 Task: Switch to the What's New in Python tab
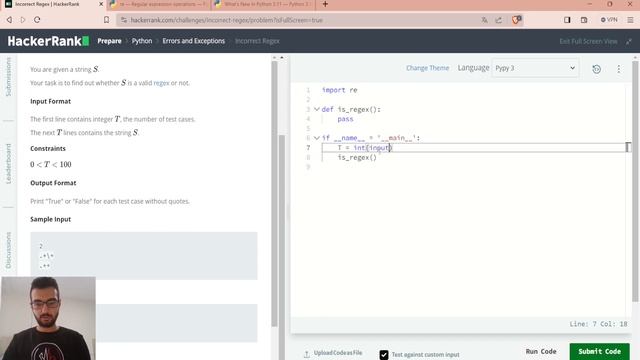point(263,4)
